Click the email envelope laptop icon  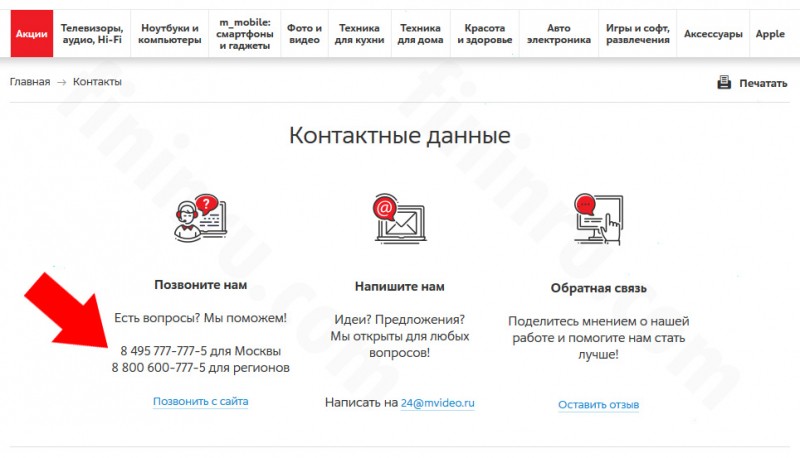point(399,218)
